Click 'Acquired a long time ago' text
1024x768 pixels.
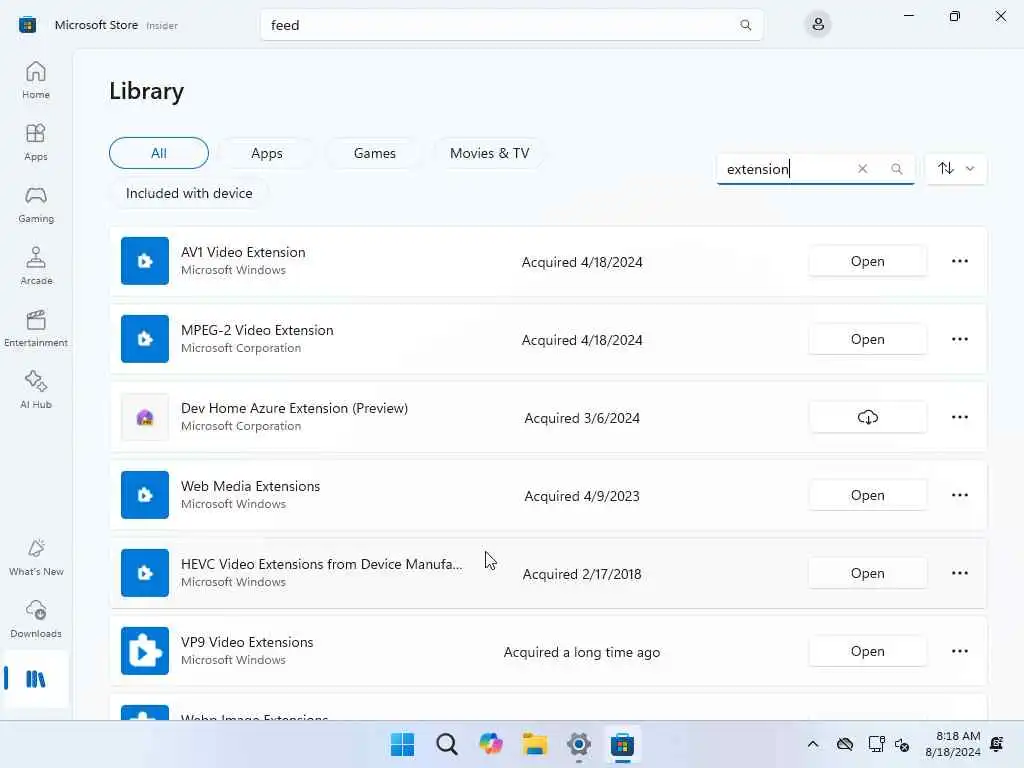(x=581, y=652)
